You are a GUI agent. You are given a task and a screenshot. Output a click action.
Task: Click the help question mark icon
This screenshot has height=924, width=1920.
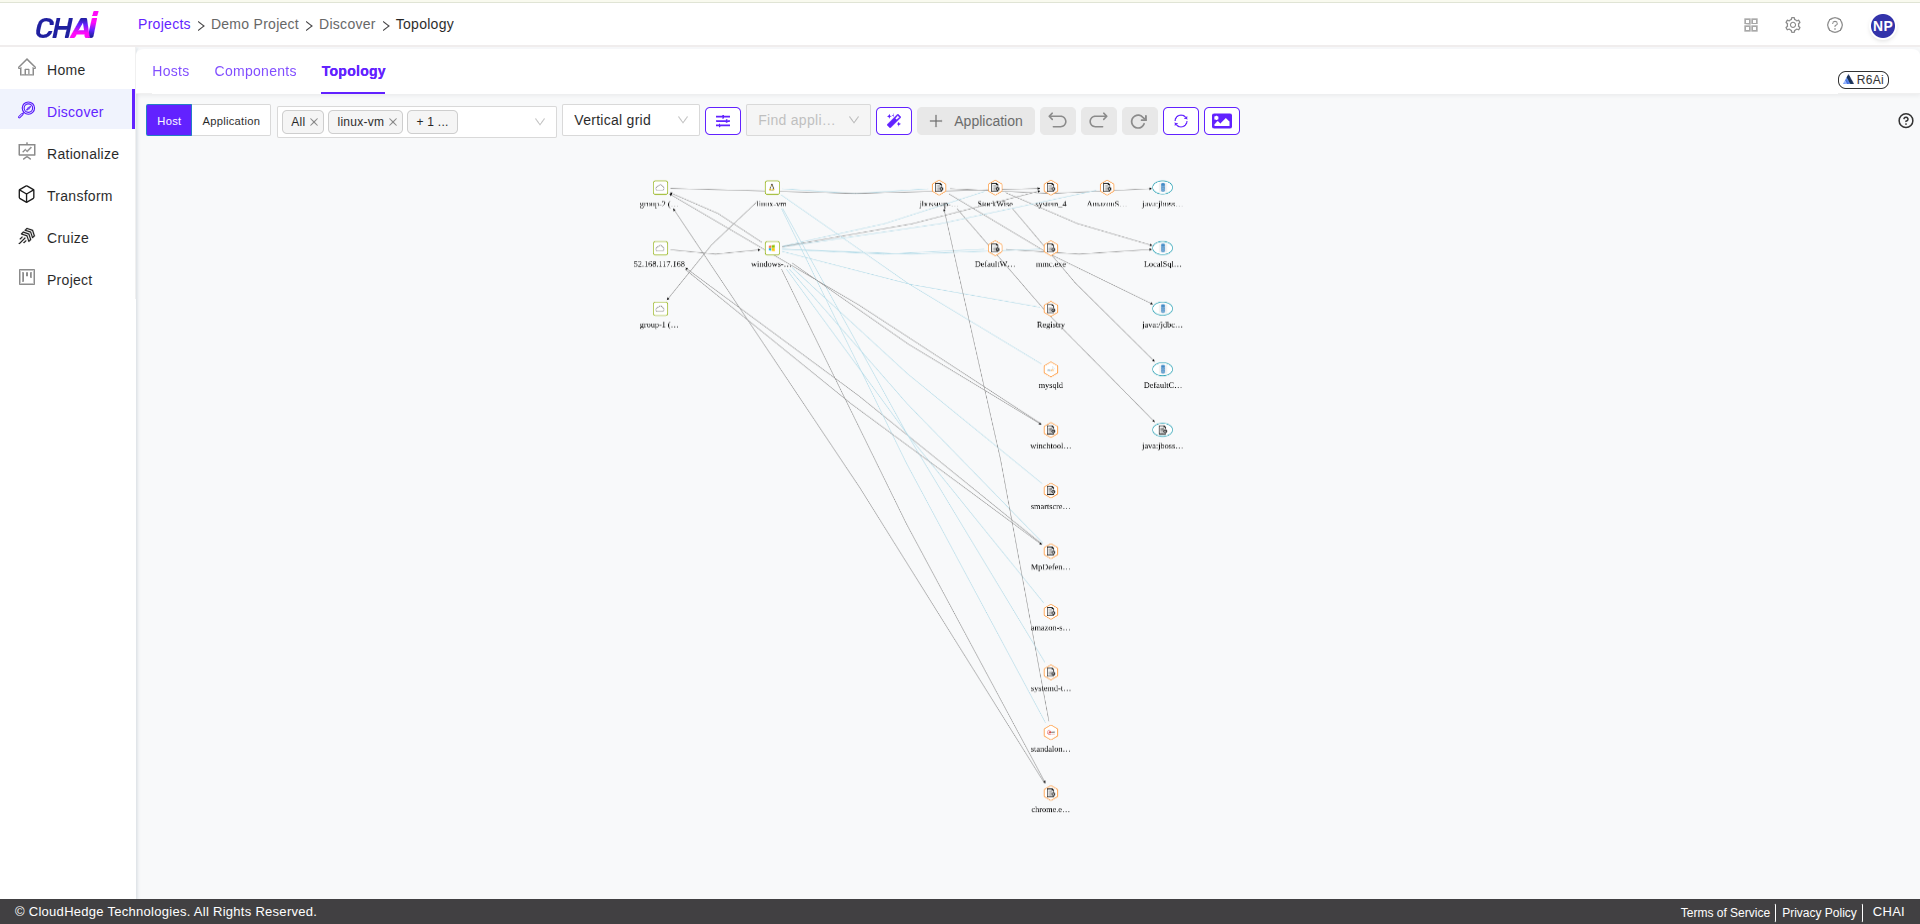(x=1835, y=25)
